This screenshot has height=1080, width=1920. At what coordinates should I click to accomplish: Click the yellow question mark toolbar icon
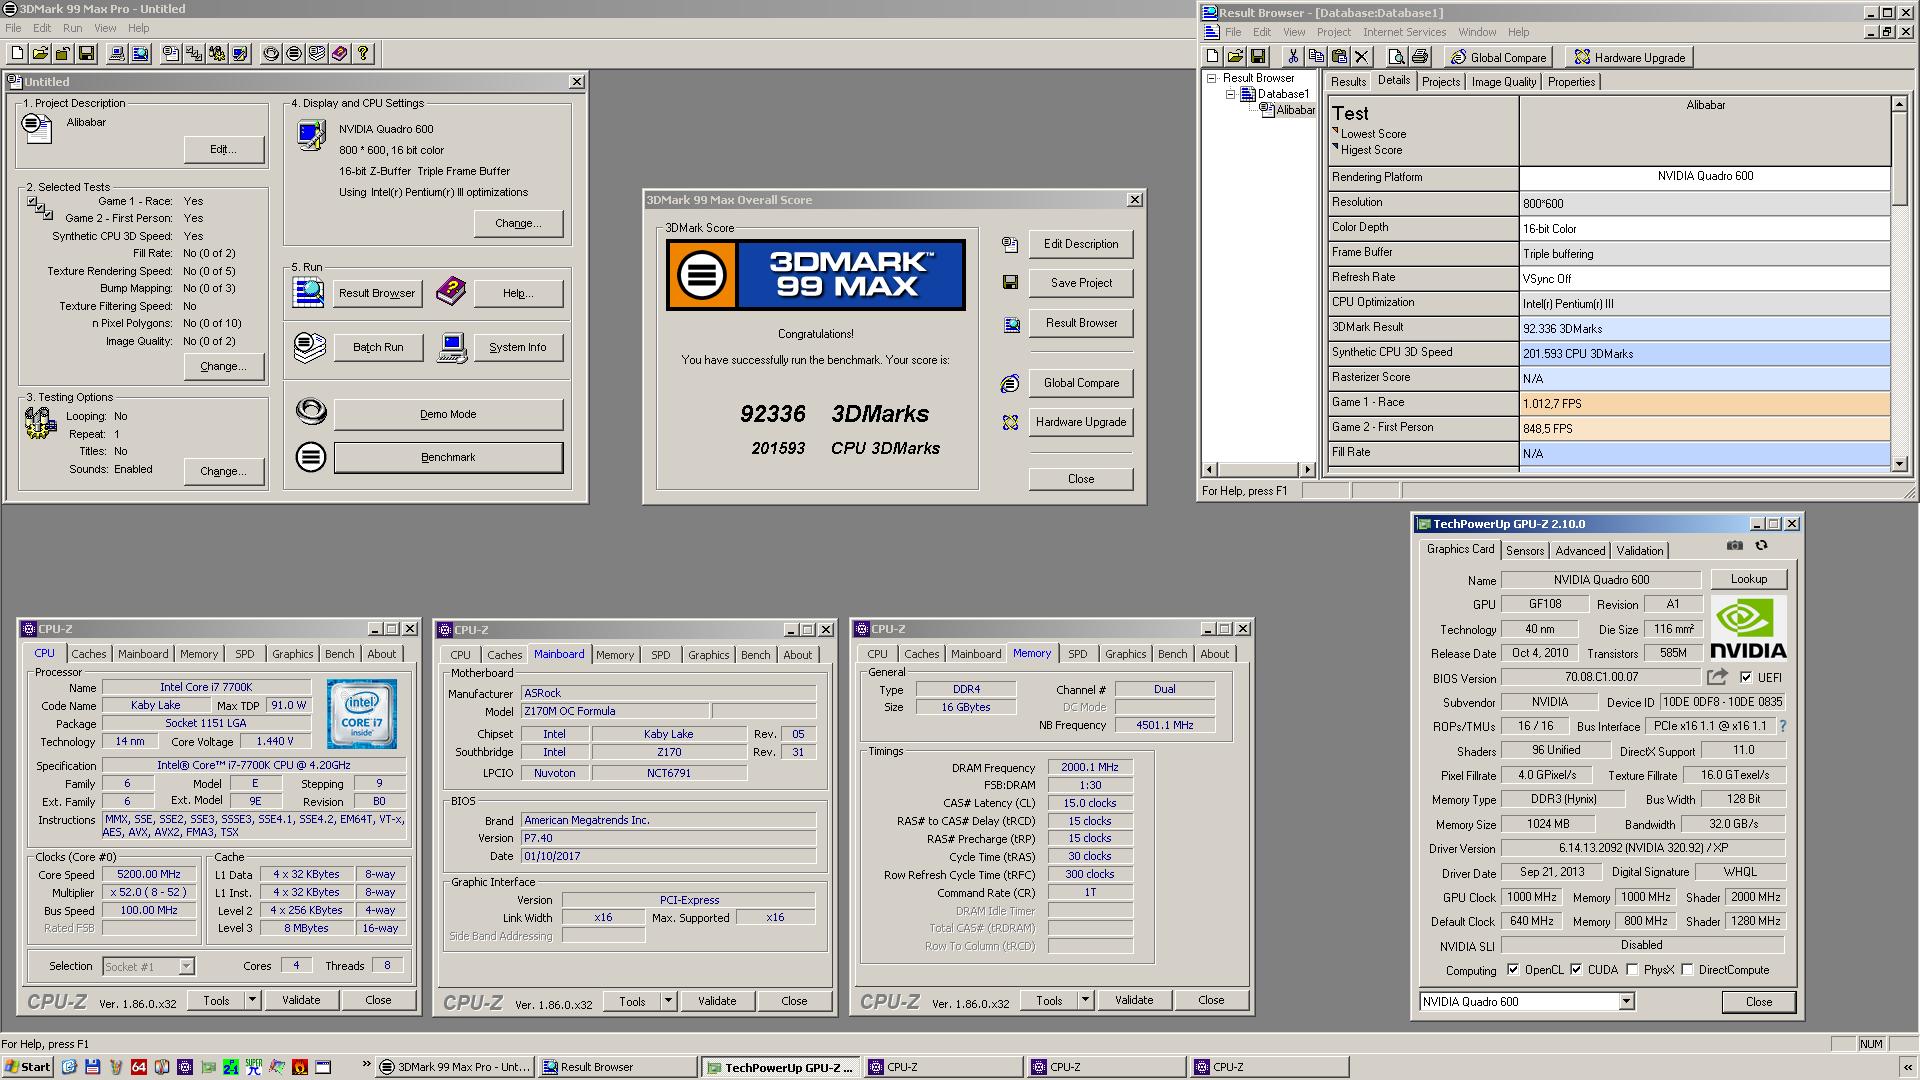pyautogui.click(x=363, y=54)
